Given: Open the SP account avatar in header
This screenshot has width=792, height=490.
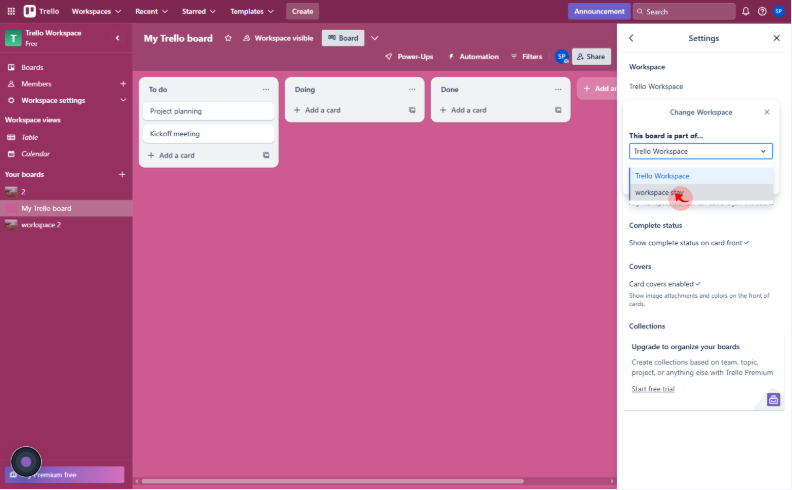Looking at the screenshot, I should click(778, 11).
